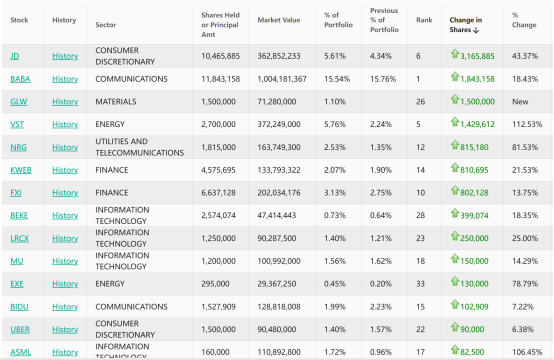Screen dimensions: 554x360
Task: Open the KWEB ticker link
Action: [21, 170]
